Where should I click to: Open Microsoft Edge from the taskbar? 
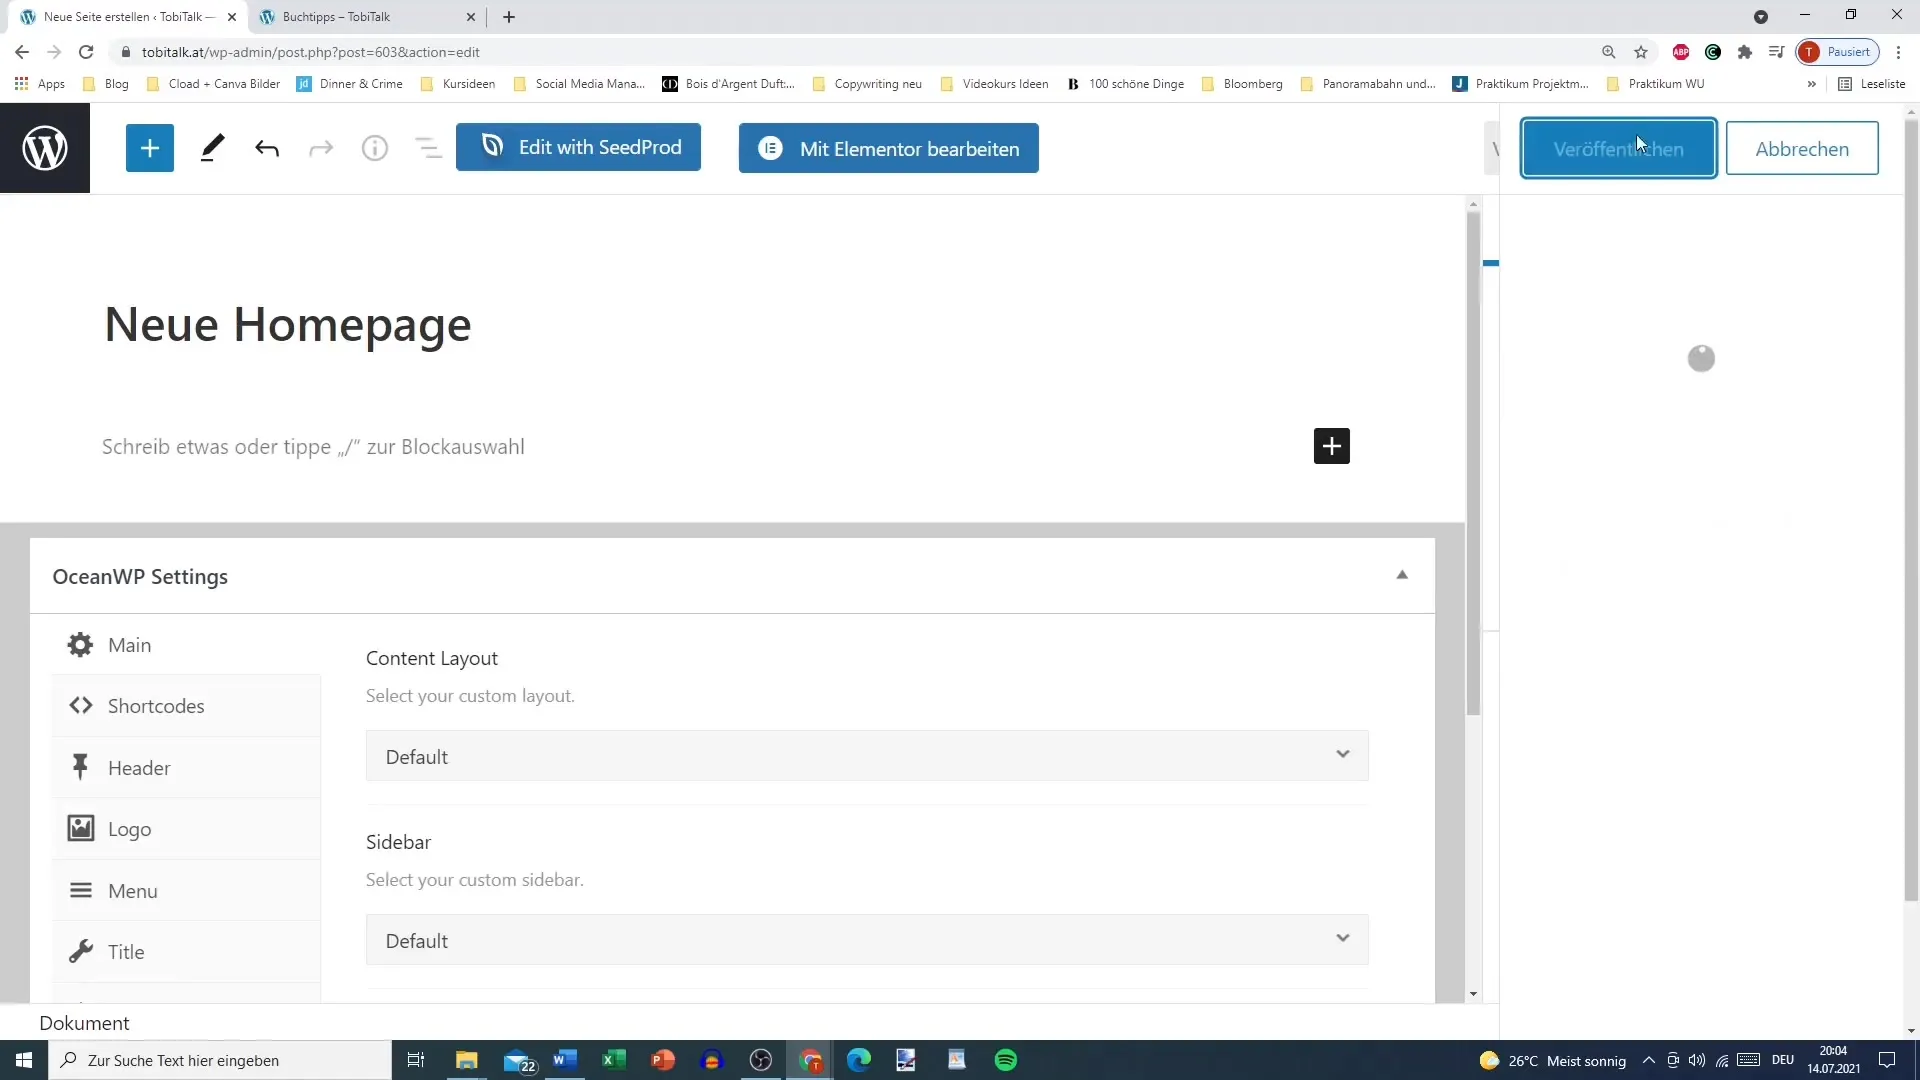tap(859, 1060)
